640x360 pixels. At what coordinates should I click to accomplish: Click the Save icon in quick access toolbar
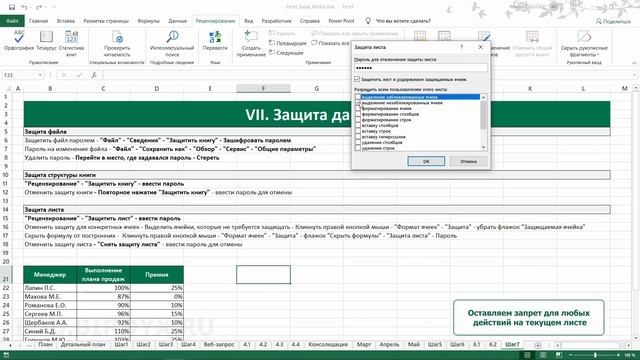12,7
